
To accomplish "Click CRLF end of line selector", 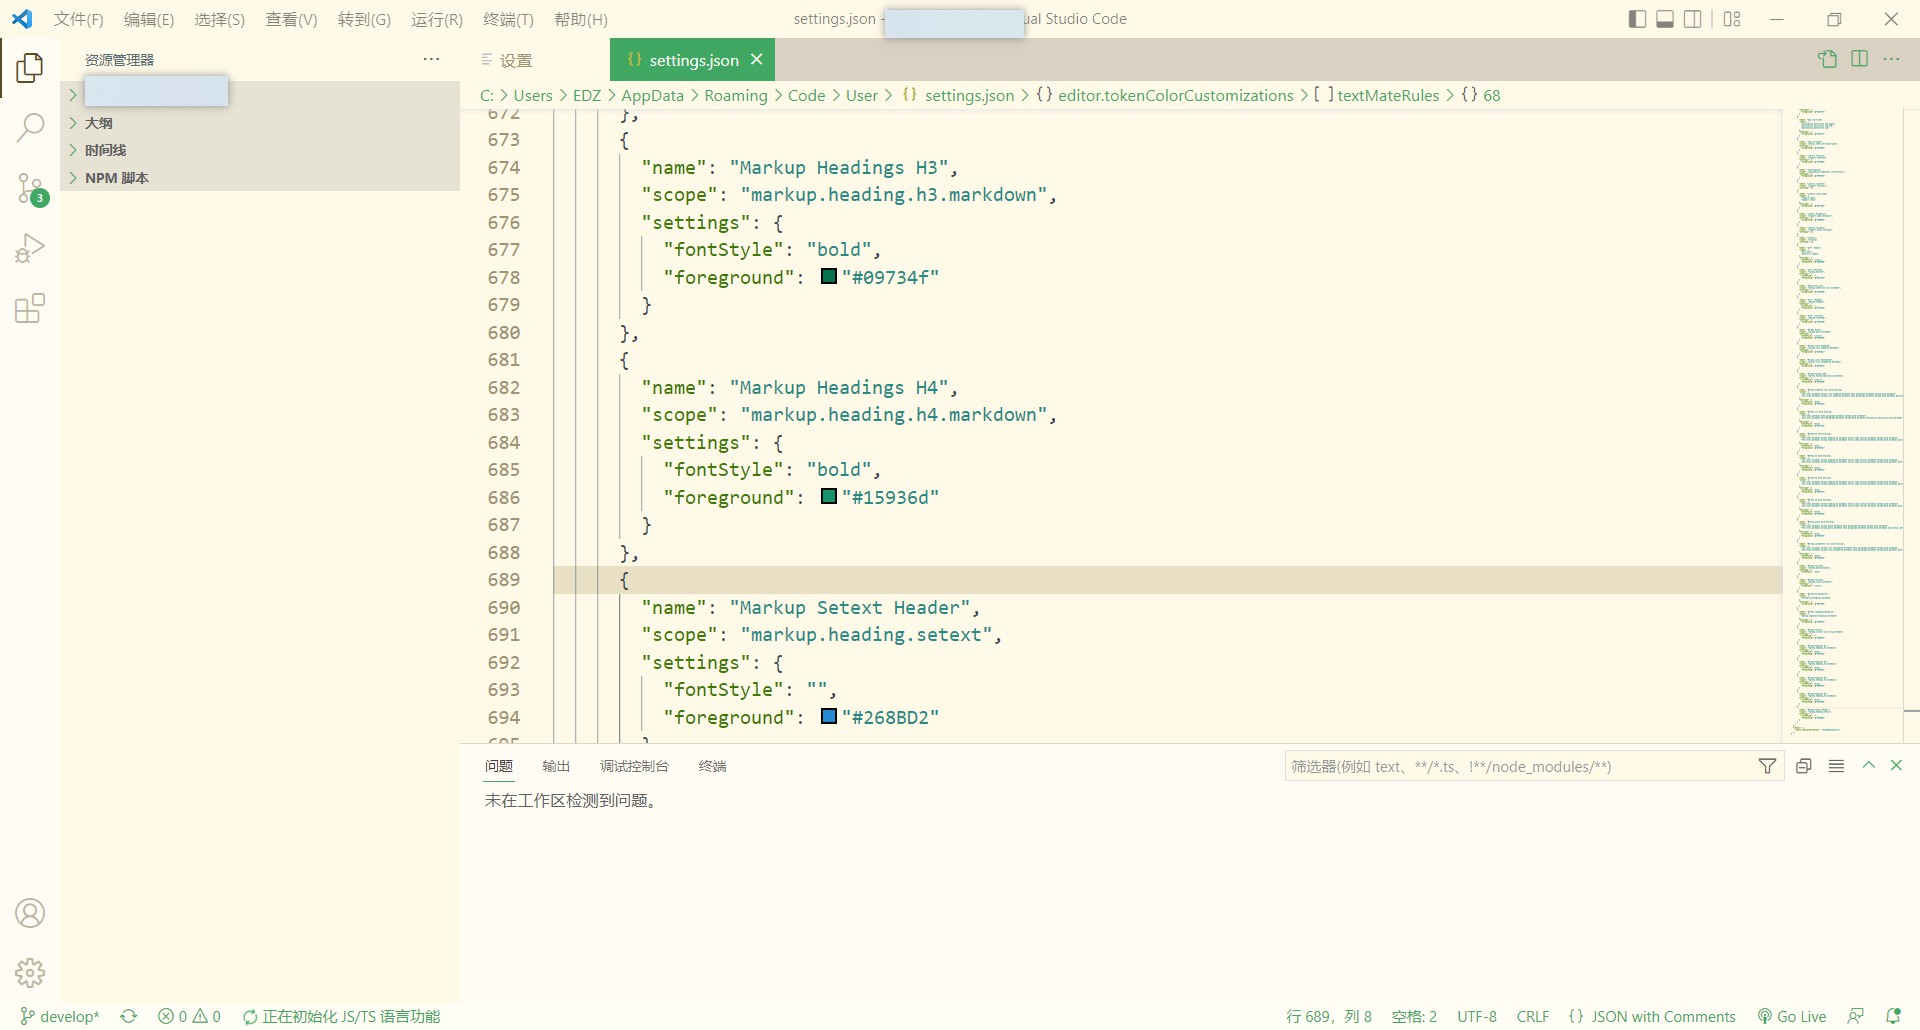I will (1533, 1016).
